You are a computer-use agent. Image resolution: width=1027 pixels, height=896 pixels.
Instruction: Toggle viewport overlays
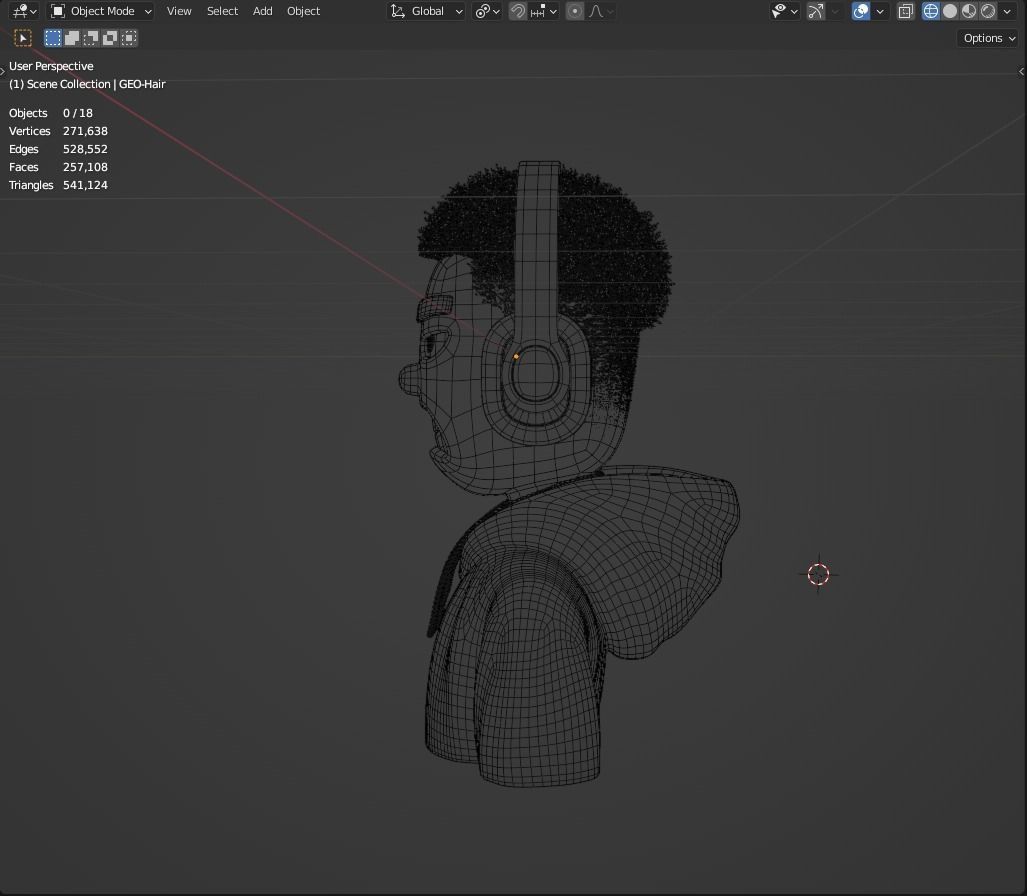(x=861, y=11)
